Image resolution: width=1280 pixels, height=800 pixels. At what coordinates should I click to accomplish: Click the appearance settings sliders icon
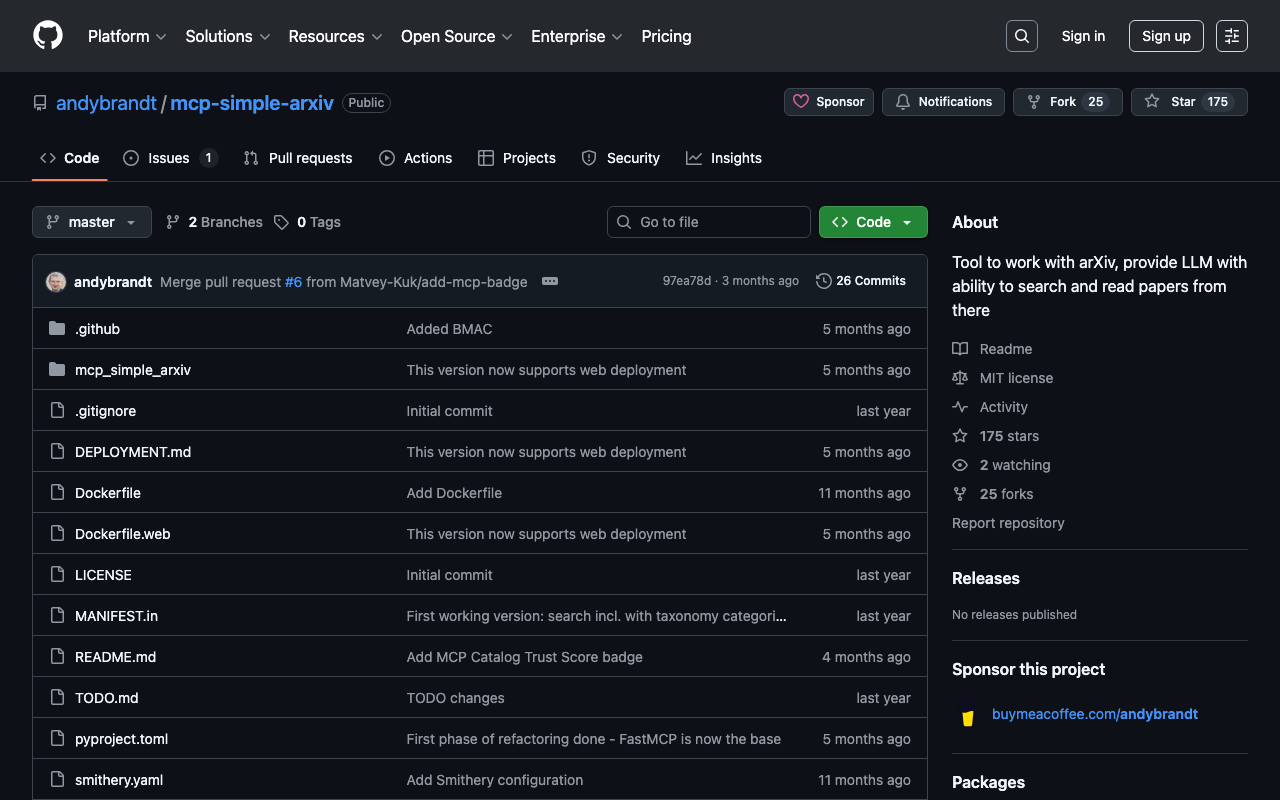point(1231,36)
